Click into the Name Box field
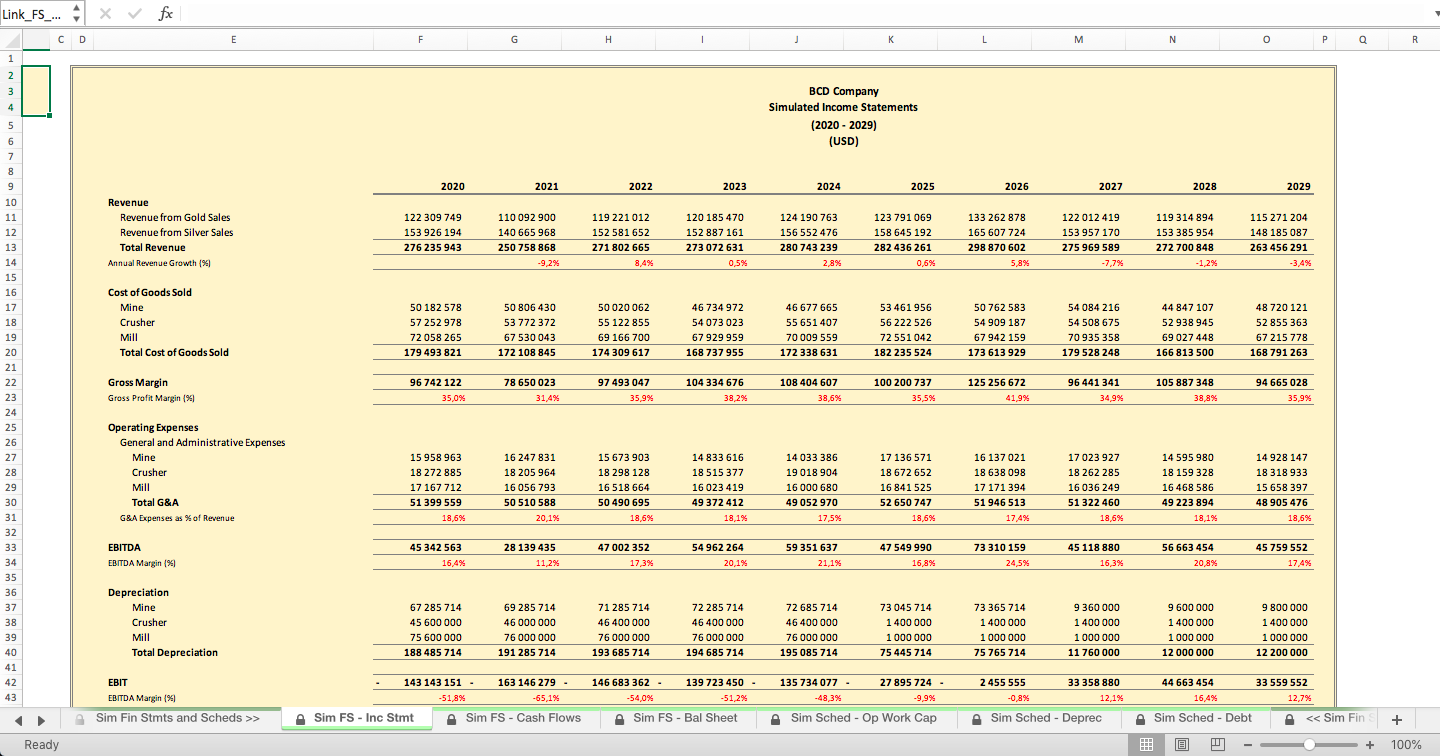The image size is (1440, 756). [x=36, y=13]
